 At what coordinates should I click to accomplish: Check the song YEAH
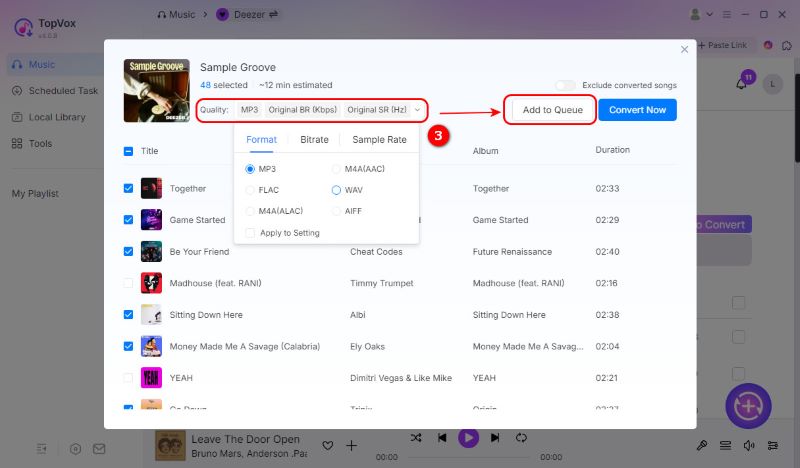(129, 378)
